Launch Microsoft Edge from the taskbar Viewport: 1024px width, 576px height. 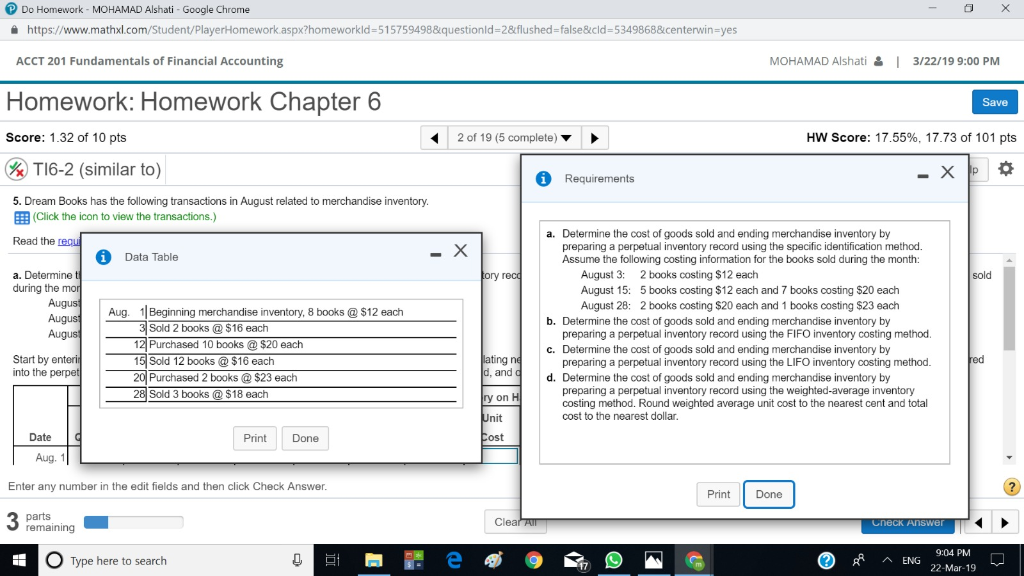coord(454,560)
